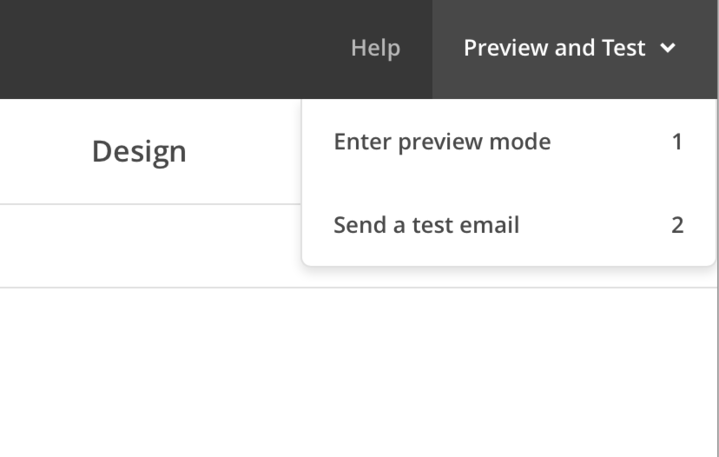Click 'preview mode' text in the dropdown

(474, 142)
